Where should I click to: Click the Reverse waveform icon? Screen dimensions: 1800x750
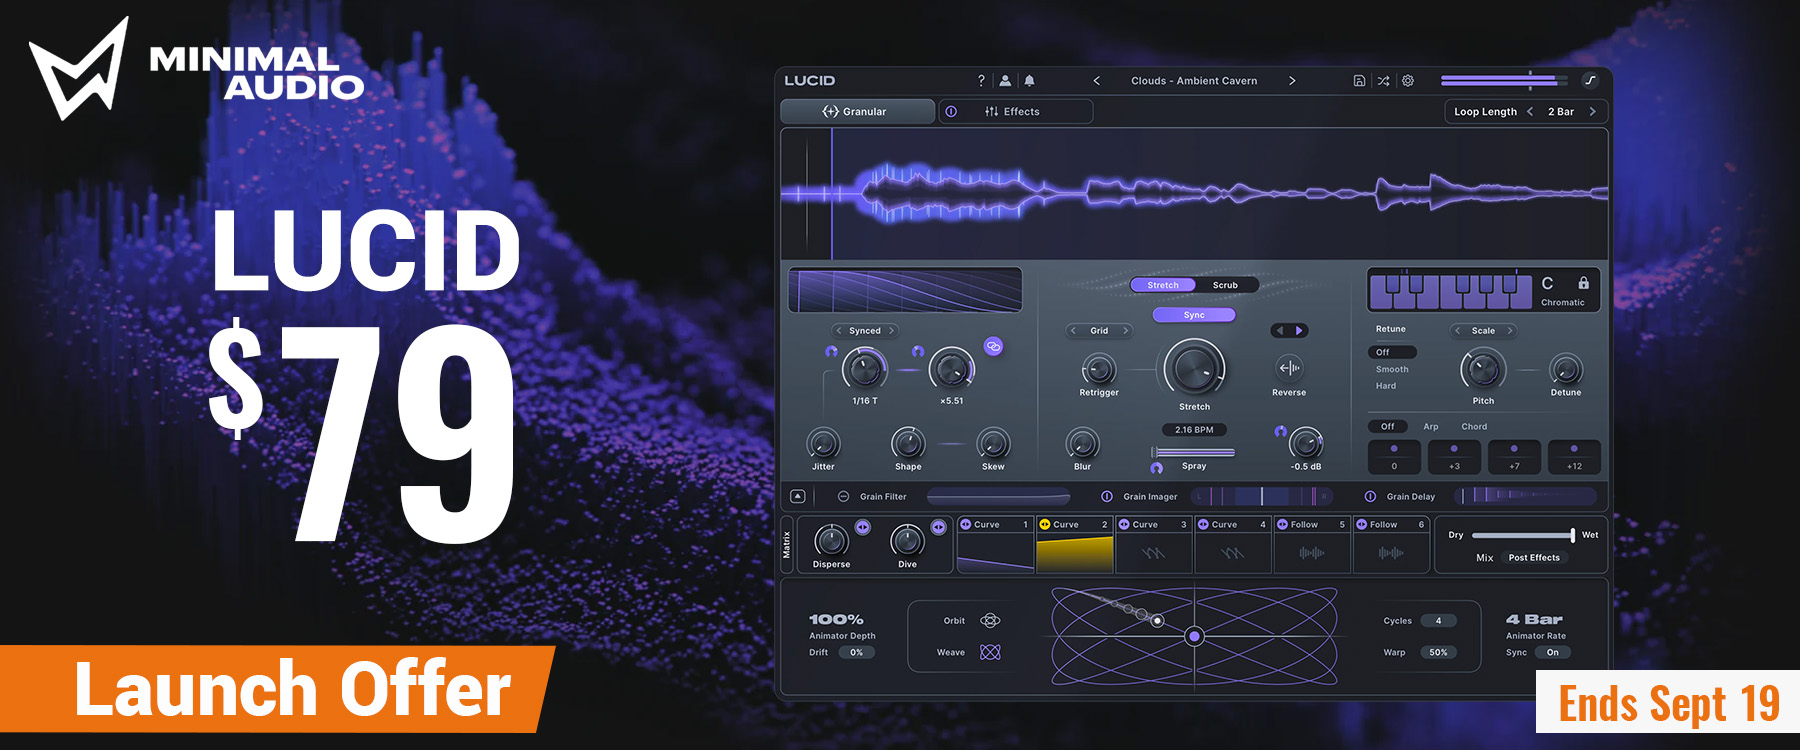(1289, 368)
